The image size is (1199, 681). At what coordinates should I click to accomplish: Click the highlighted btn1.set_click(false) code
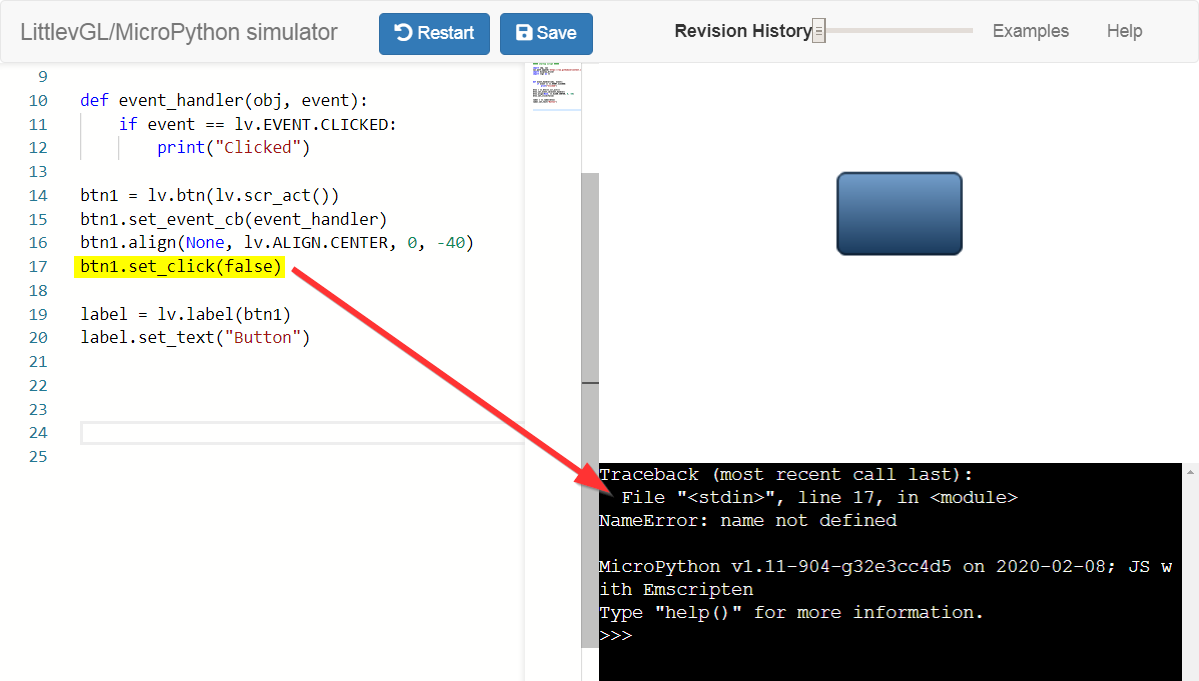point(181,267)
